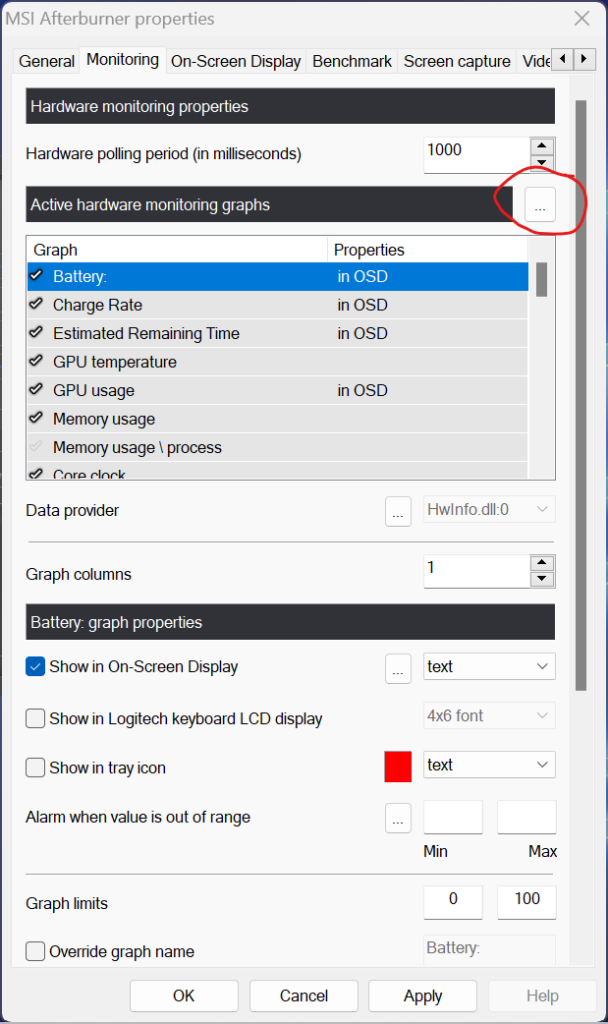The image size is (608, 1024).
Task: Click the Data provider ellipsis button
Action: tap(398, 511)
